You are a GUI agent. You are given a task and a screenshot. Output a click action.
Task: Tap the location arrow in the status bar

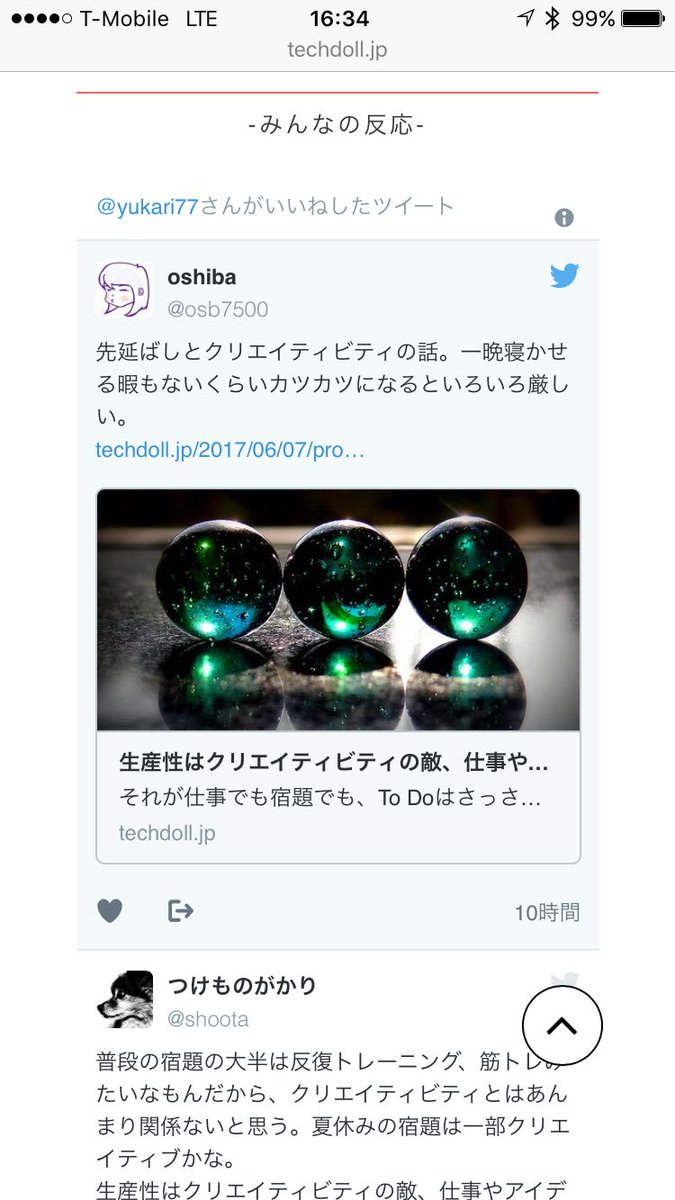(x=525, y=19)
